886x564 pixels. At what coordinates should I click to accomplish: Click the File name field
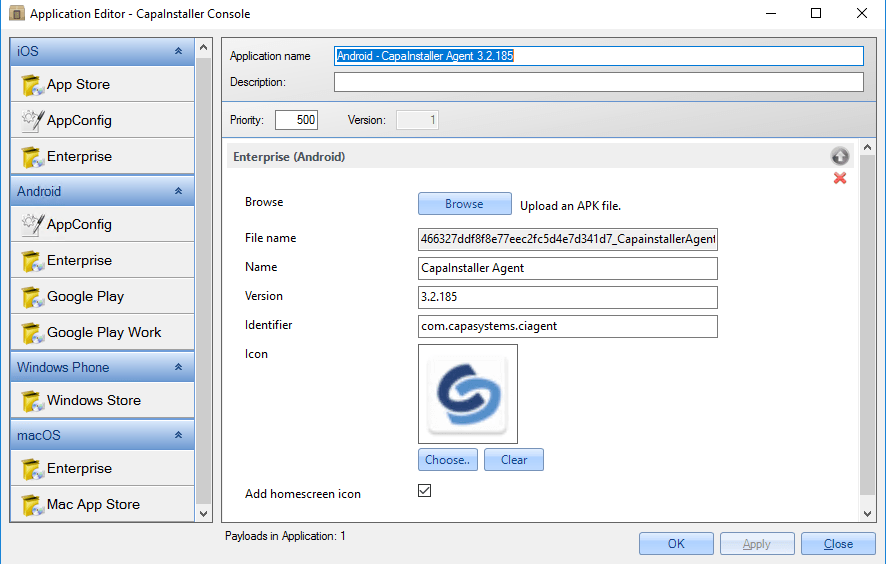click(x=568, y=239)
